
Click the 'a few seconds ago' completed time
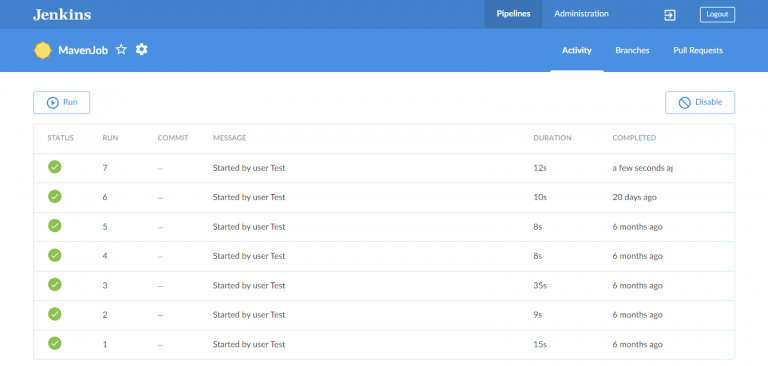coord(642,168)
